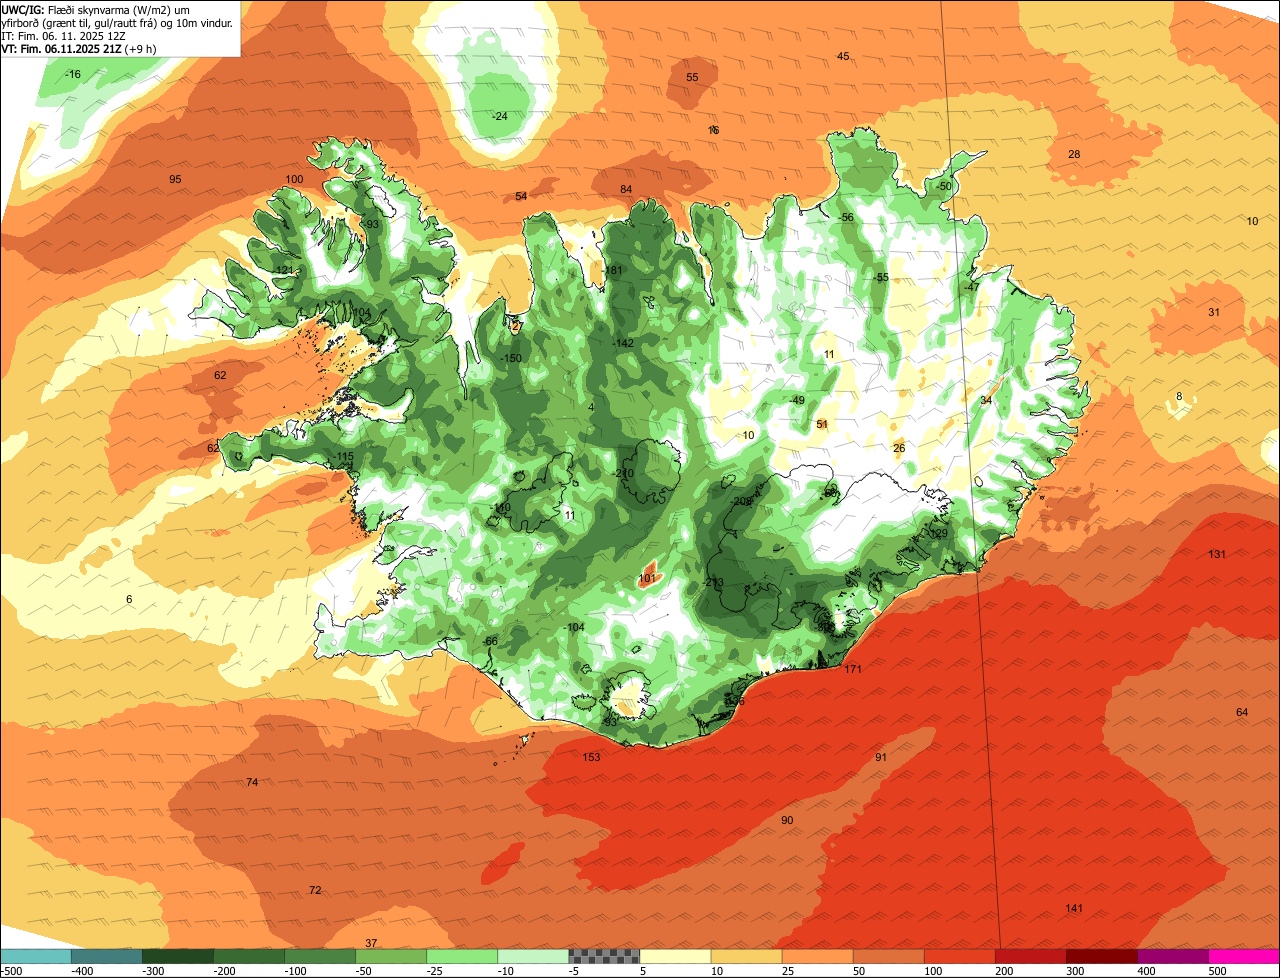
Task: Click the "95" flux value on the map
Action: tap(175, 179)
